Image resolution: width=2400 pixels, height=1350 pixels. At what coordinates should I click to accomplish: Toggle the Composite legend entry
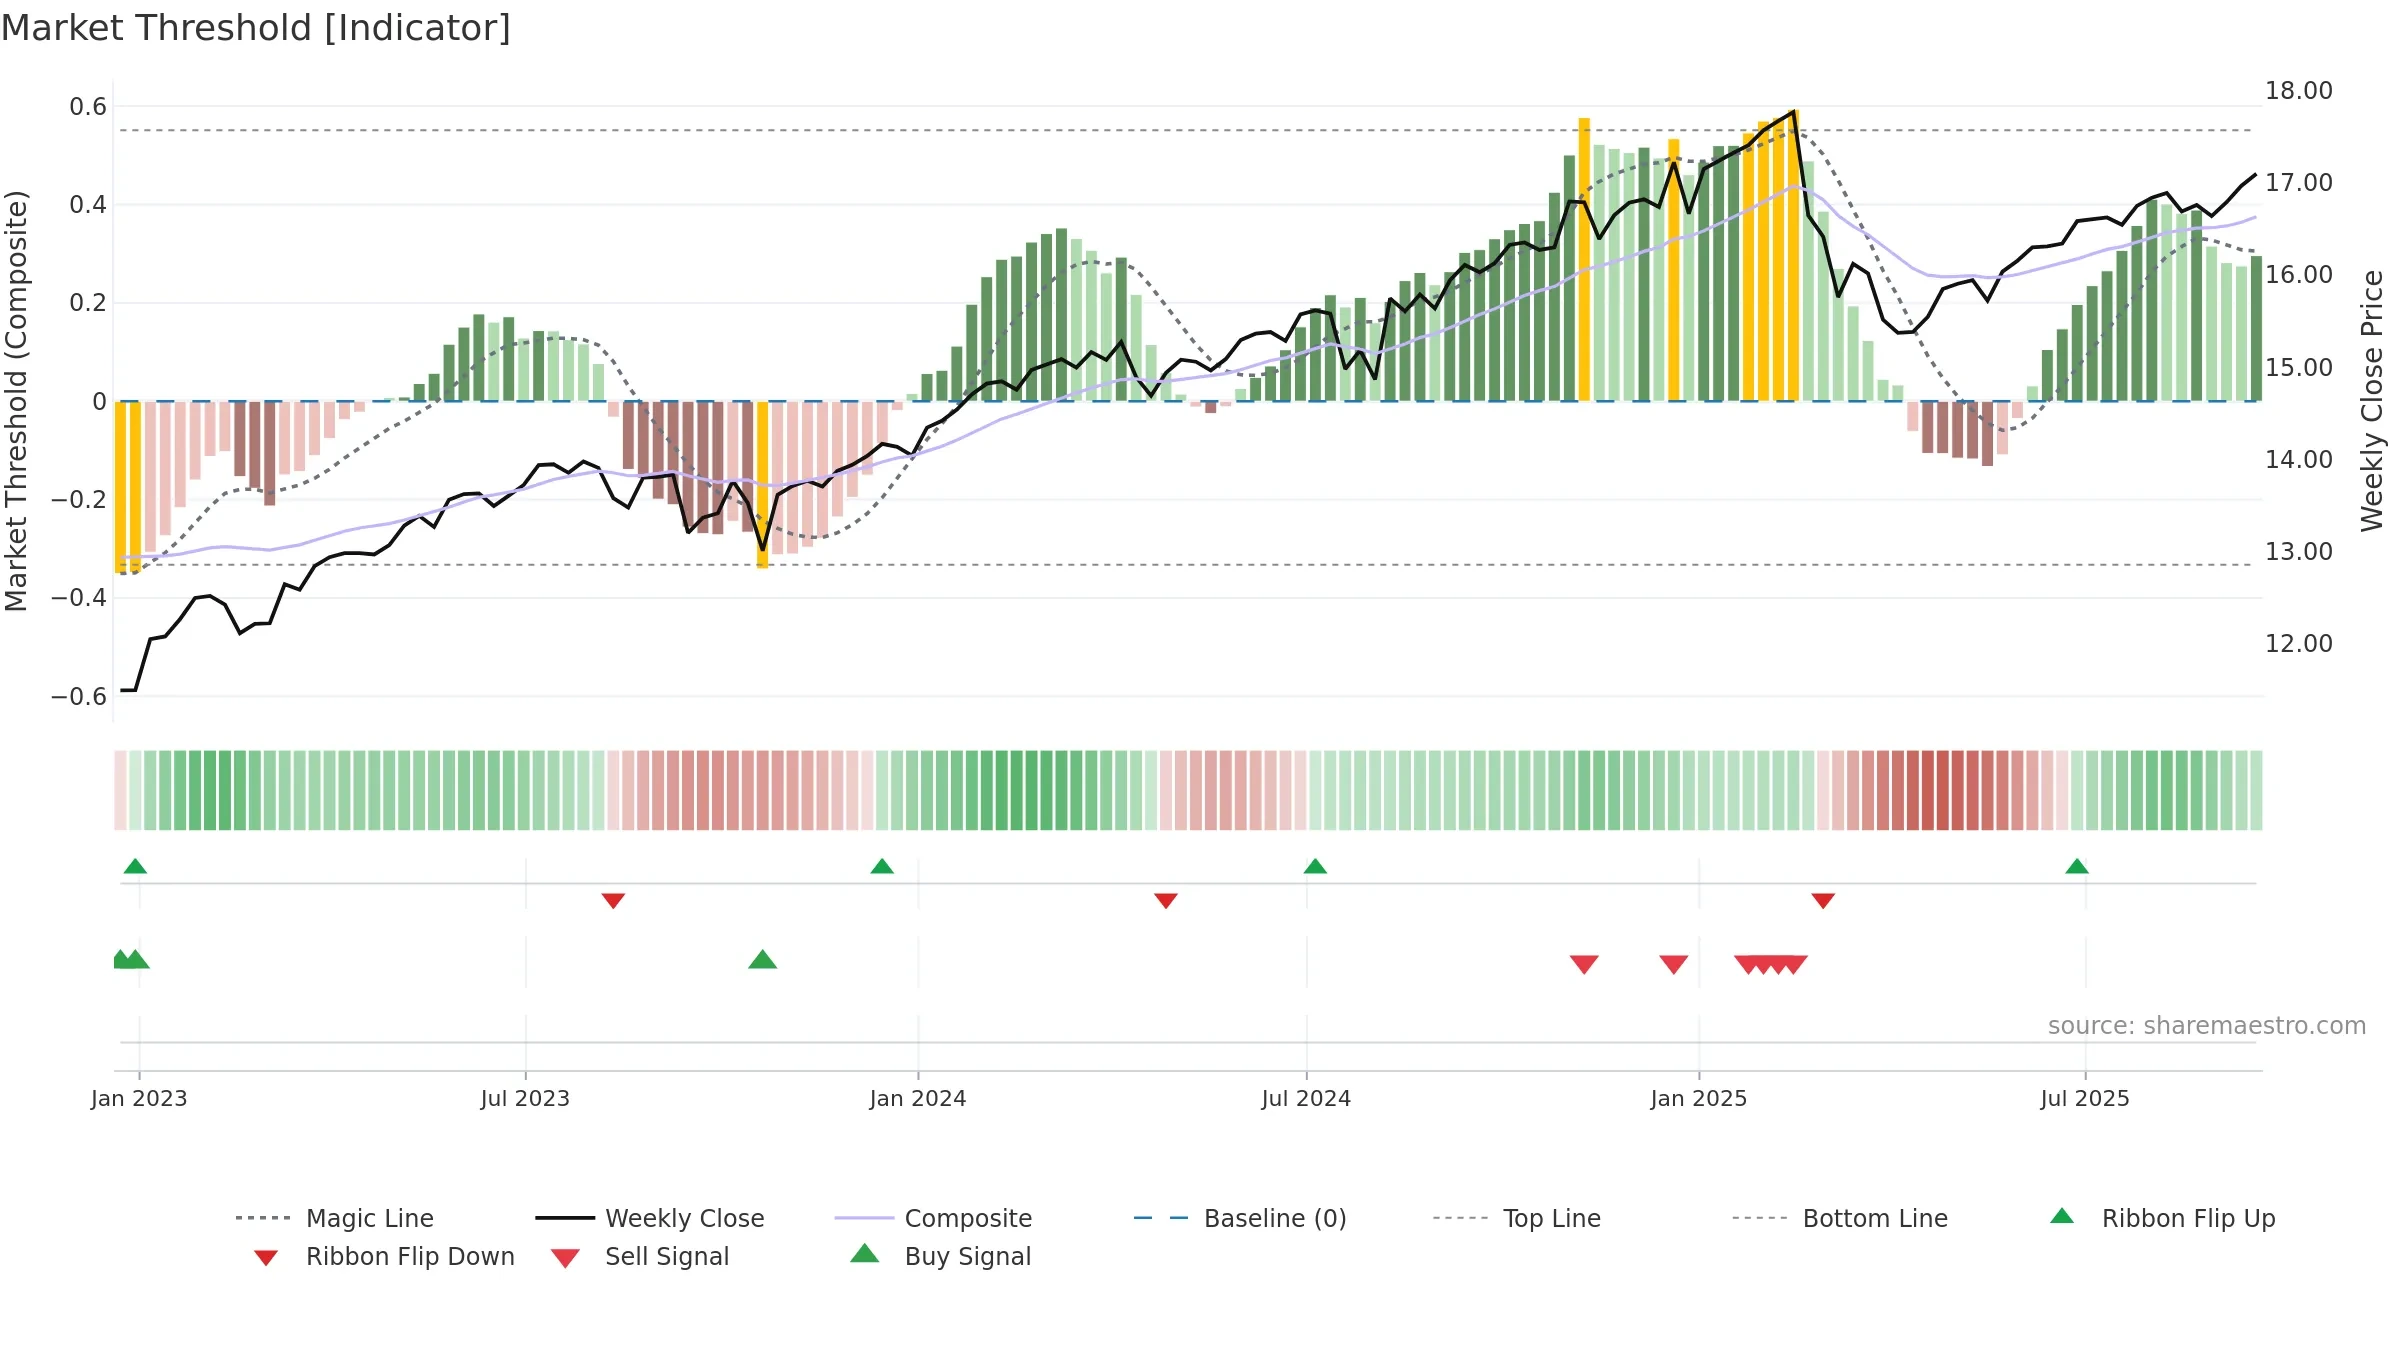tap(933, 1218)
